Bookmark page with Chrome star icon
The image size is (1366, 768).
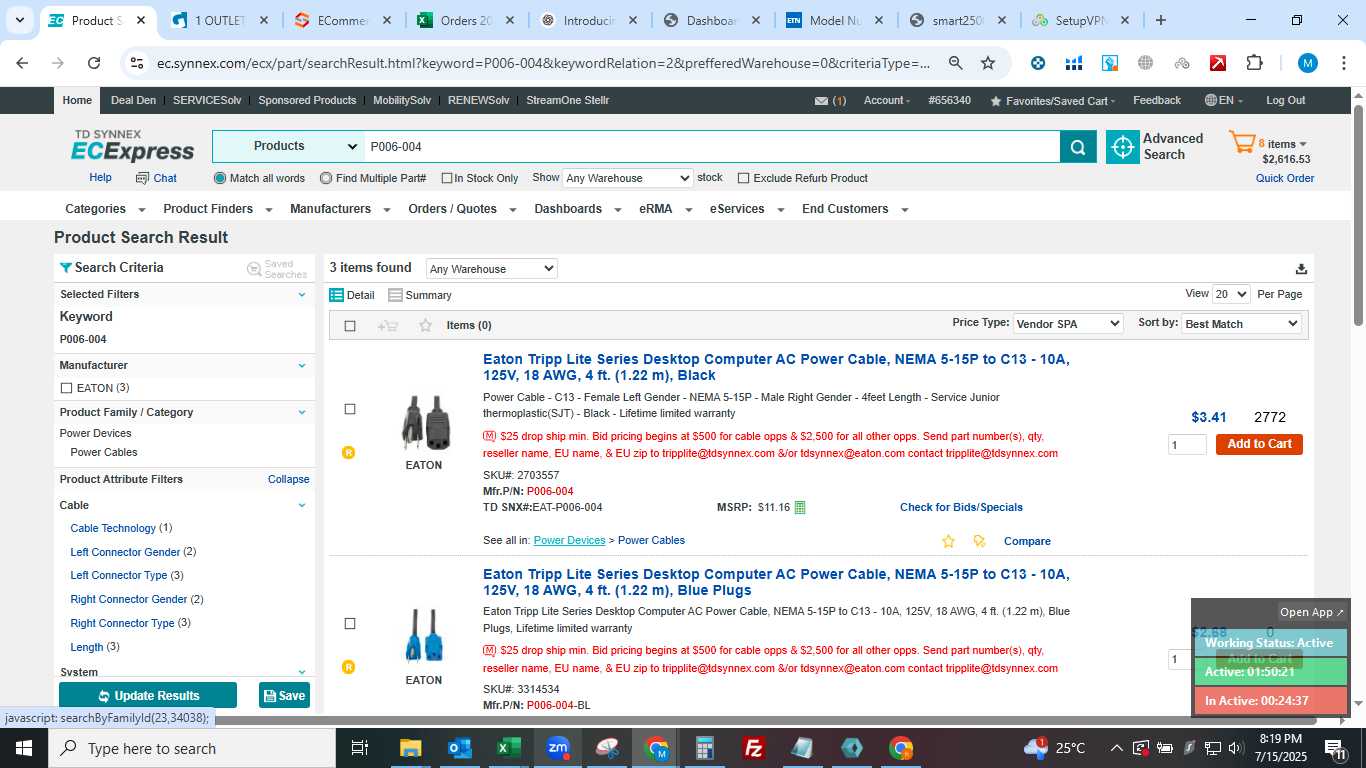[x=988, y=63]
